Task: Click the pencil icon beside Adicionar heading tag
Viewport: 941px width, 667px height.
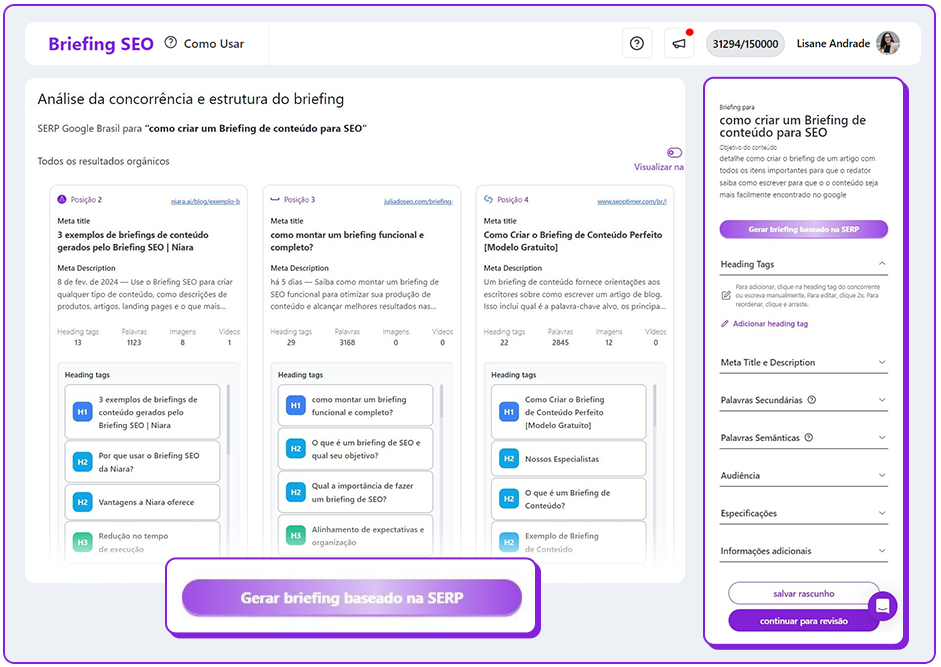Action: [724, 324]
